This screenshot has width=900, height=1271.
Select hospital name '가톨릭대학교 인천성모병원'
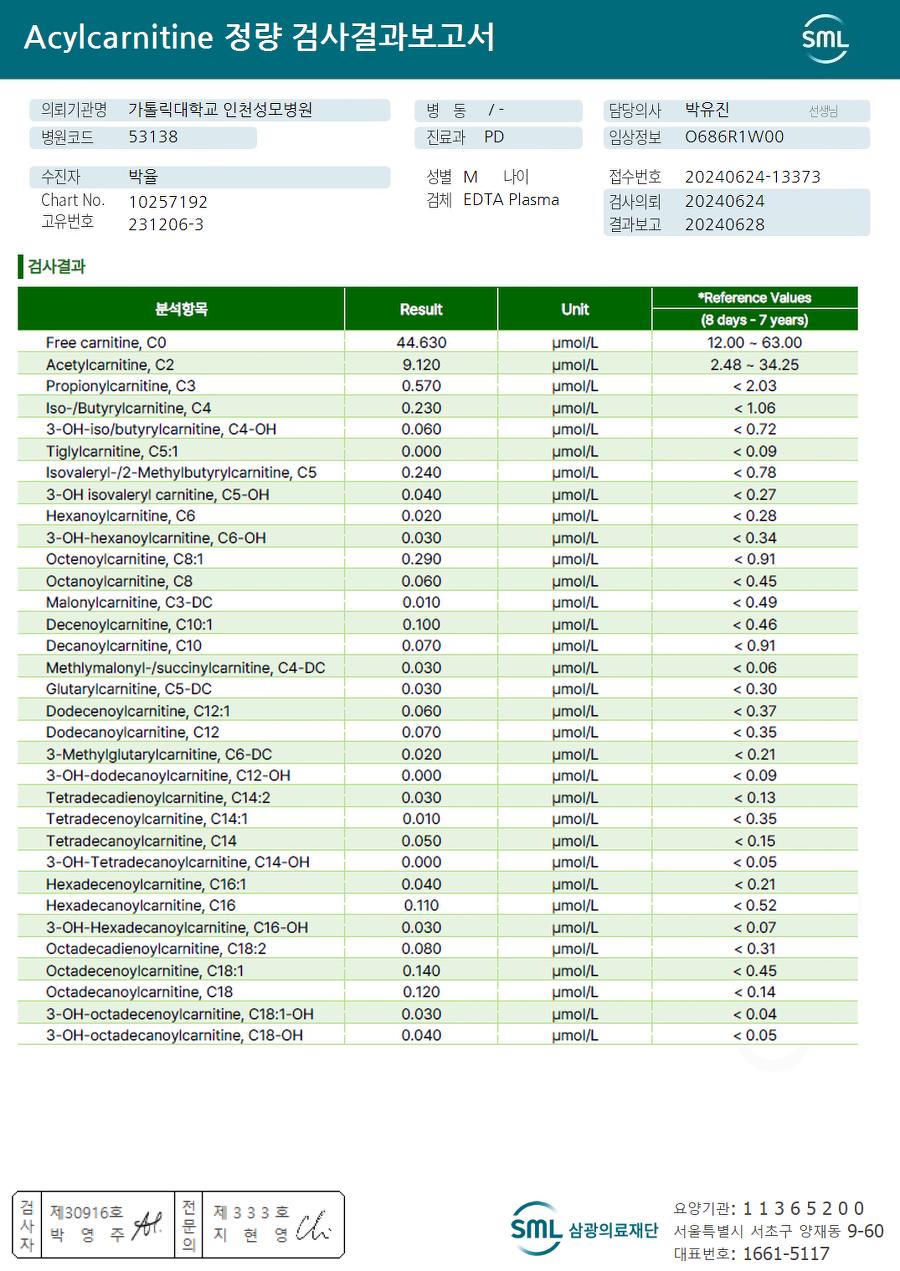[221, 110]
